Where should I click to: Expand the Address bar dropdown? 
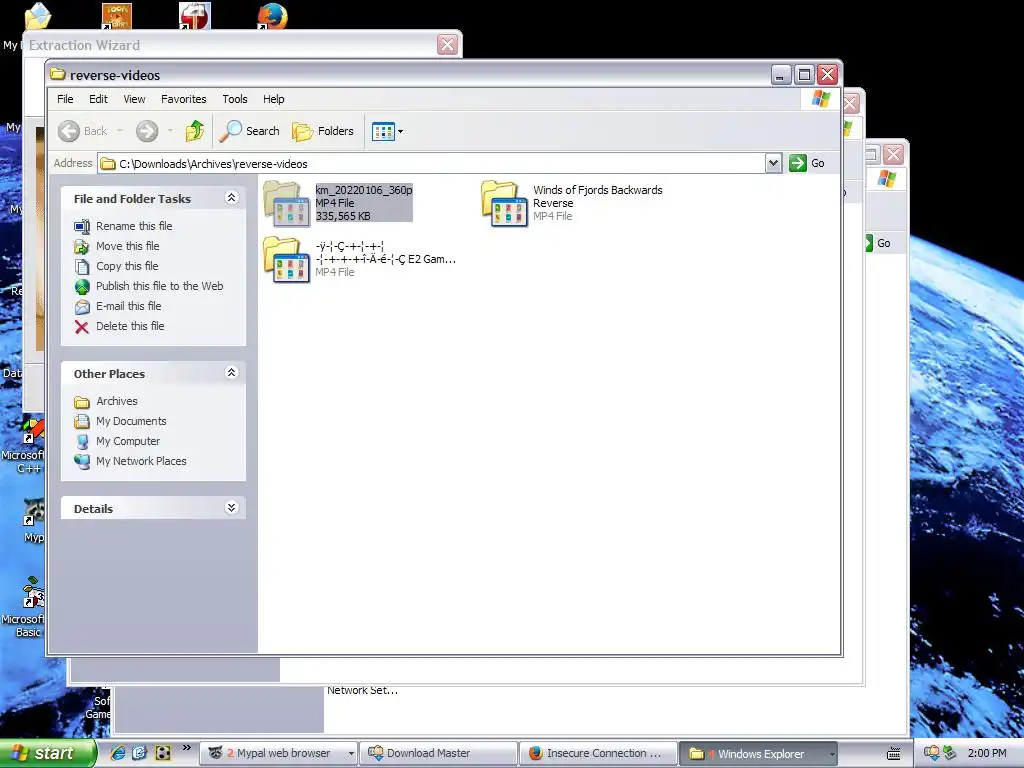[773, 163]
